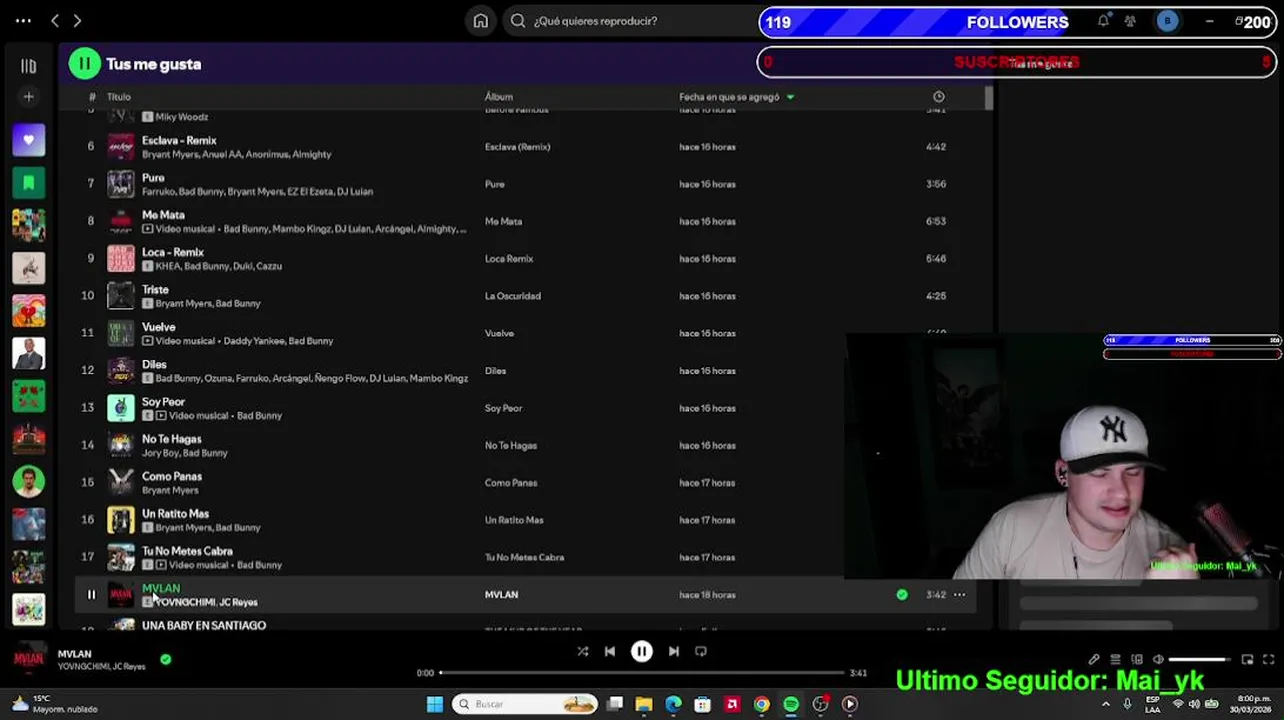Viewport: 1284px width, 720px height.
Task: Click the cover thumbnail of 'Triste'
Action: [121, 296]
